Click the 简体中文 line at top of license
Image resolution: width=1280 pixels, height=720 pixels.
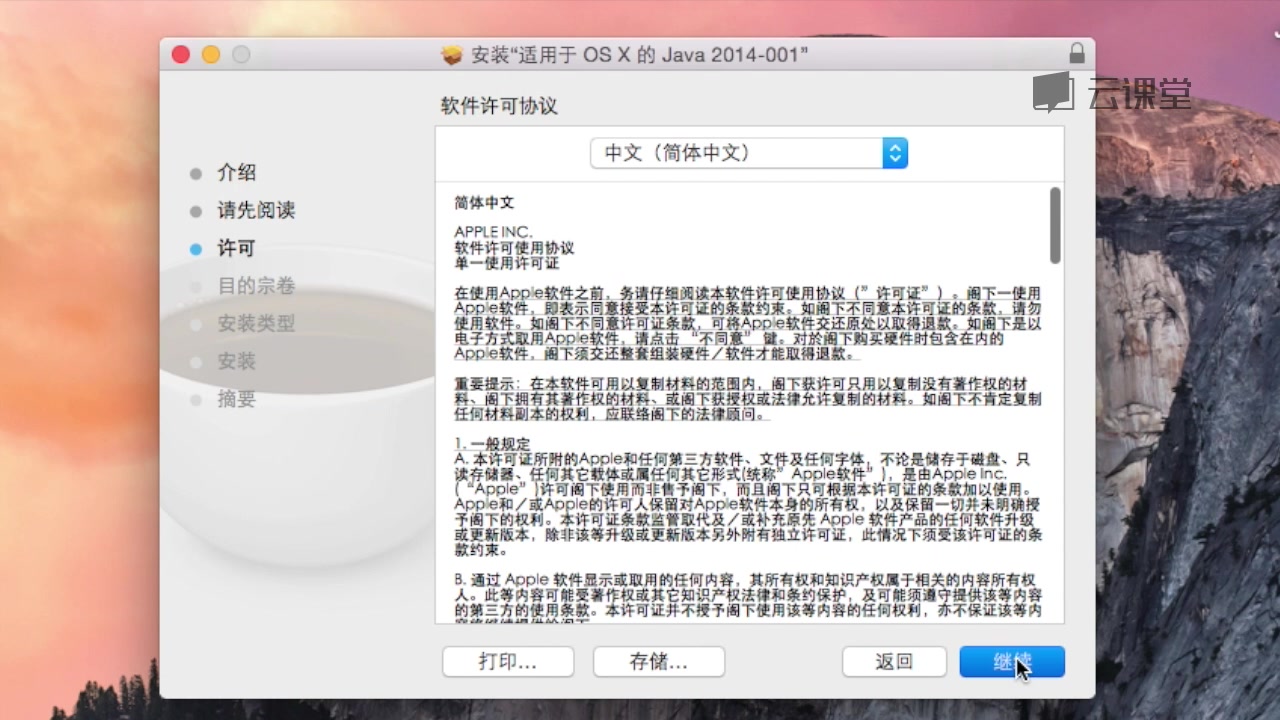[484, 202]
